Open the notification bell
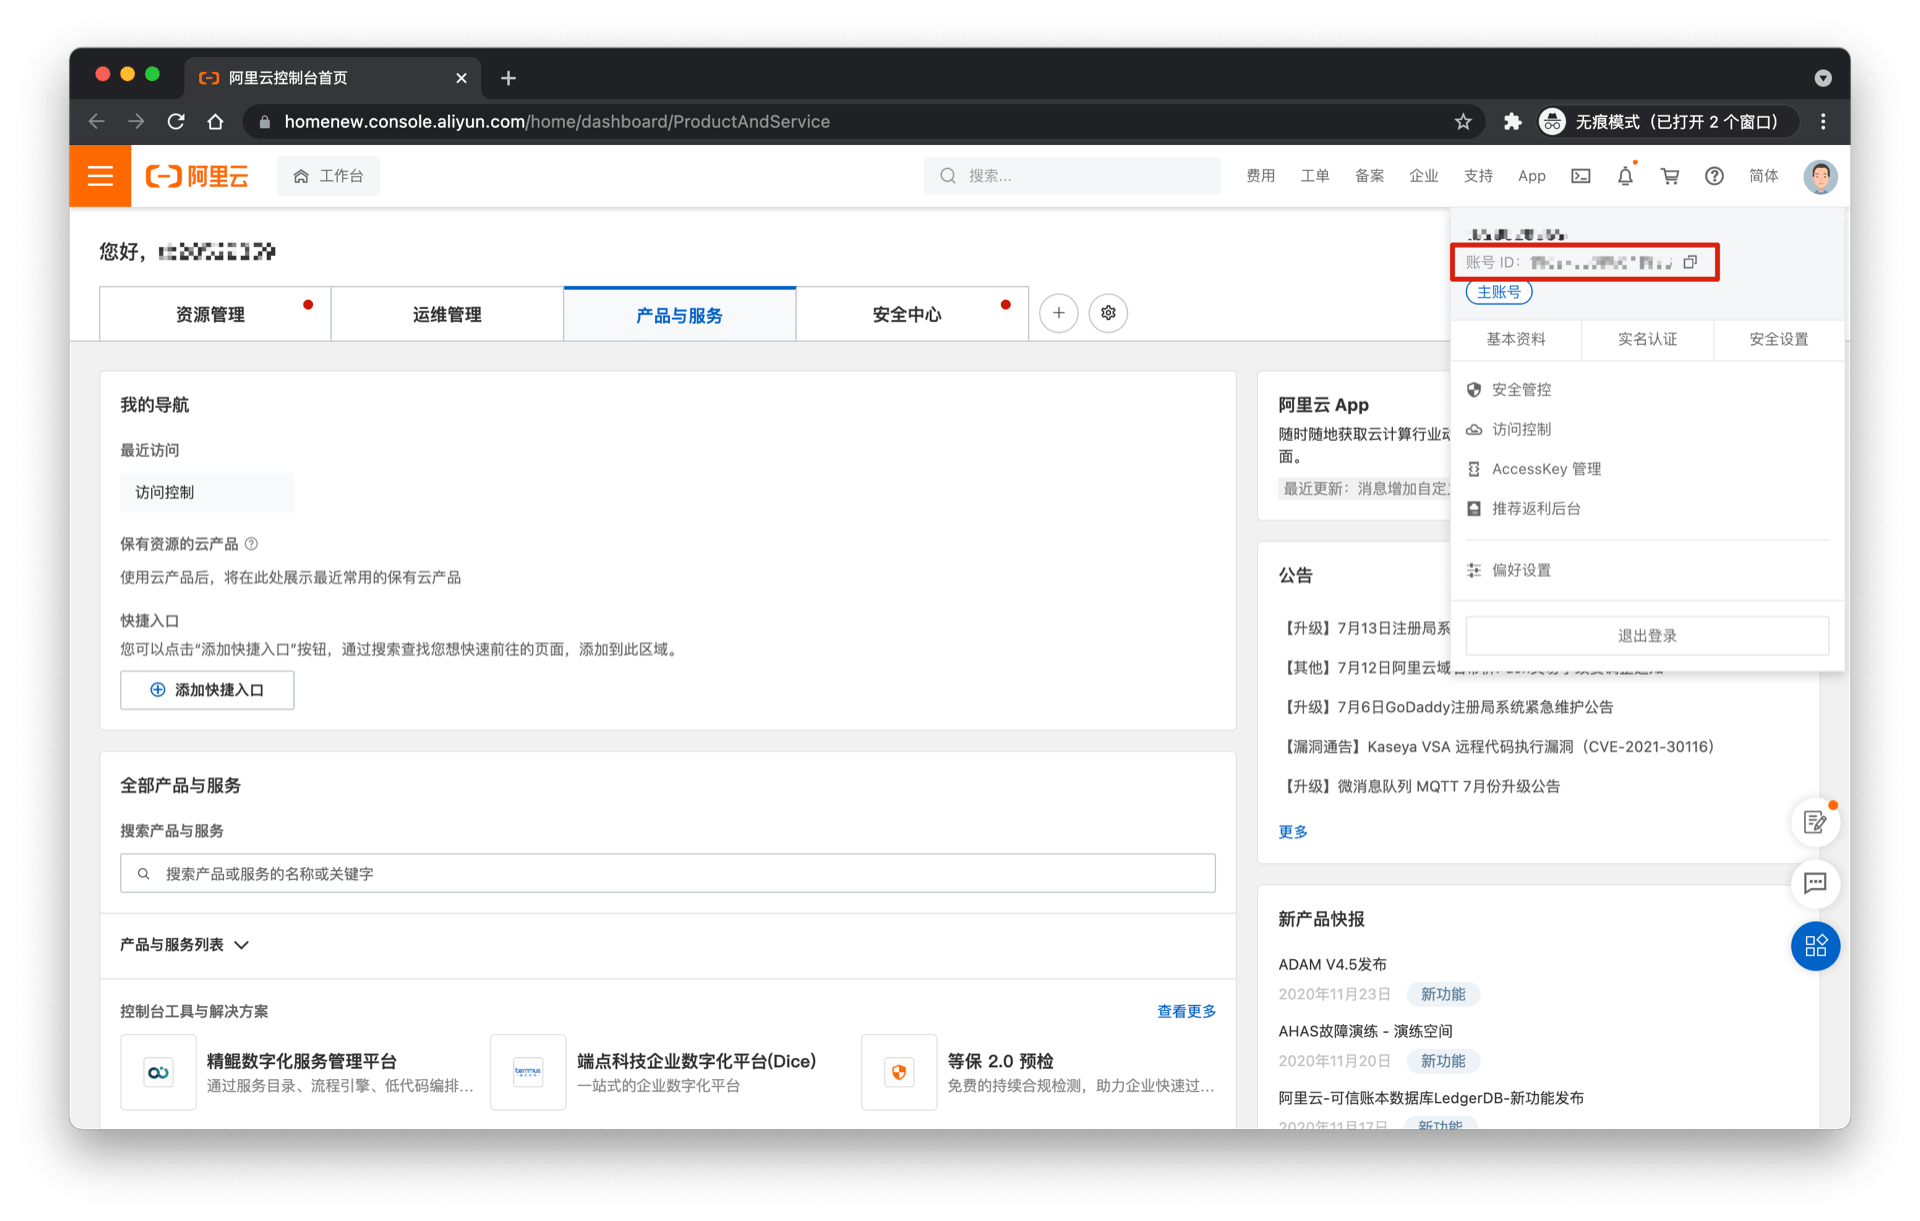Image resolution: width=1920 pixels, height=1221 pixels. point(1625,176)
